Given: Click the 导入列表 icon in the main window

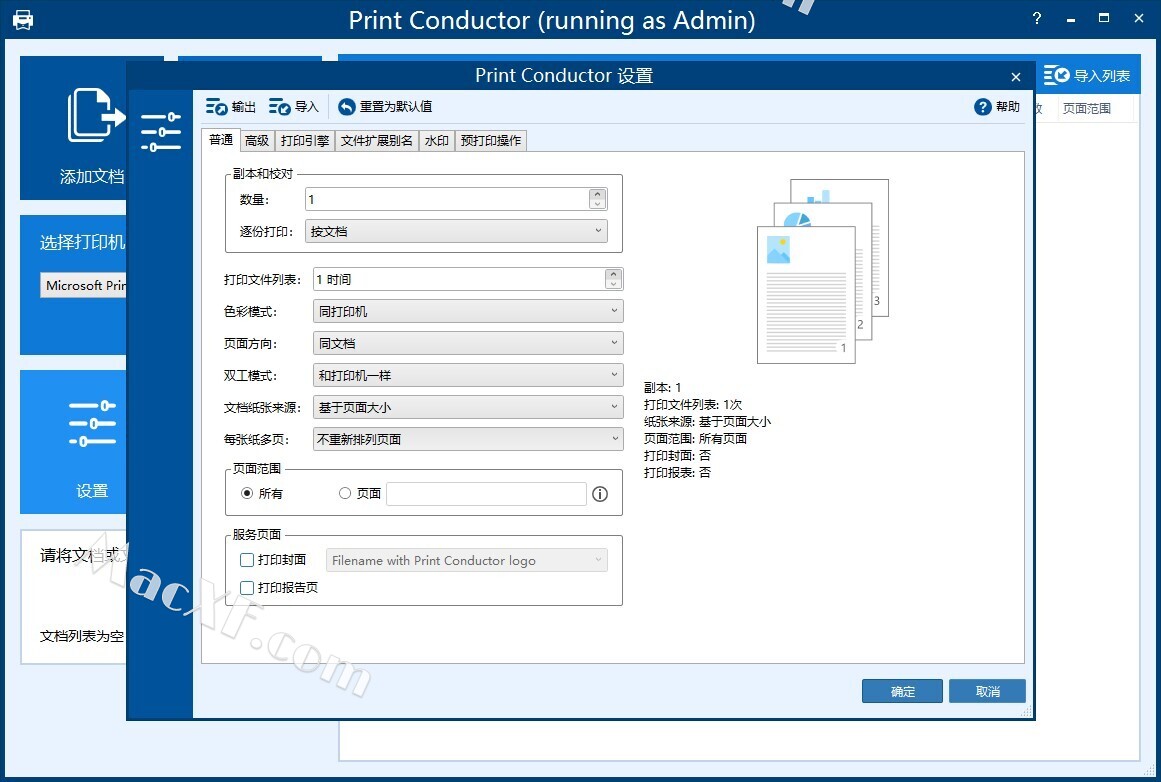Looking at the screenshot, I should [x=1057, y=75].
